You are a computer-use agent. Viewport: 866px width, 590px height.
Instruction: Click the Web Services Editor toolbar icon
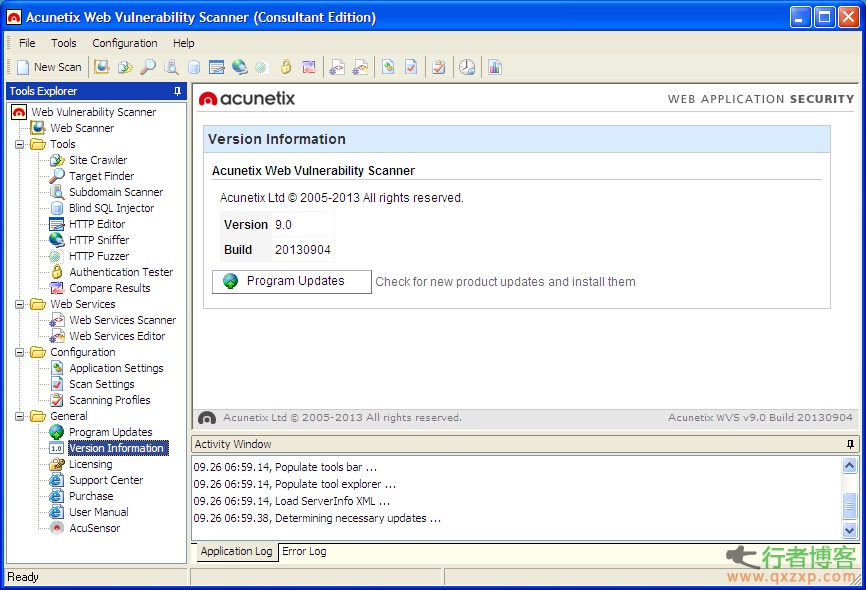tap(360, 67)
